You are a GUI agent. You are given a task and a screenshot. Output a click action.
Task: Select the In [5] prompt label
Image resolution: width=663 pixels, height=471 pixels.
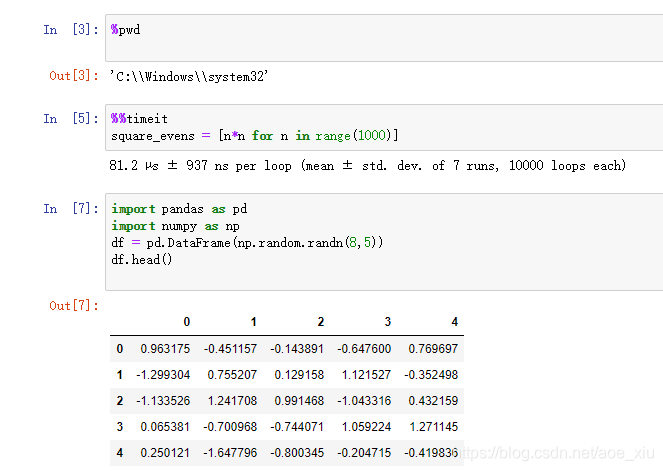point(71,118)
